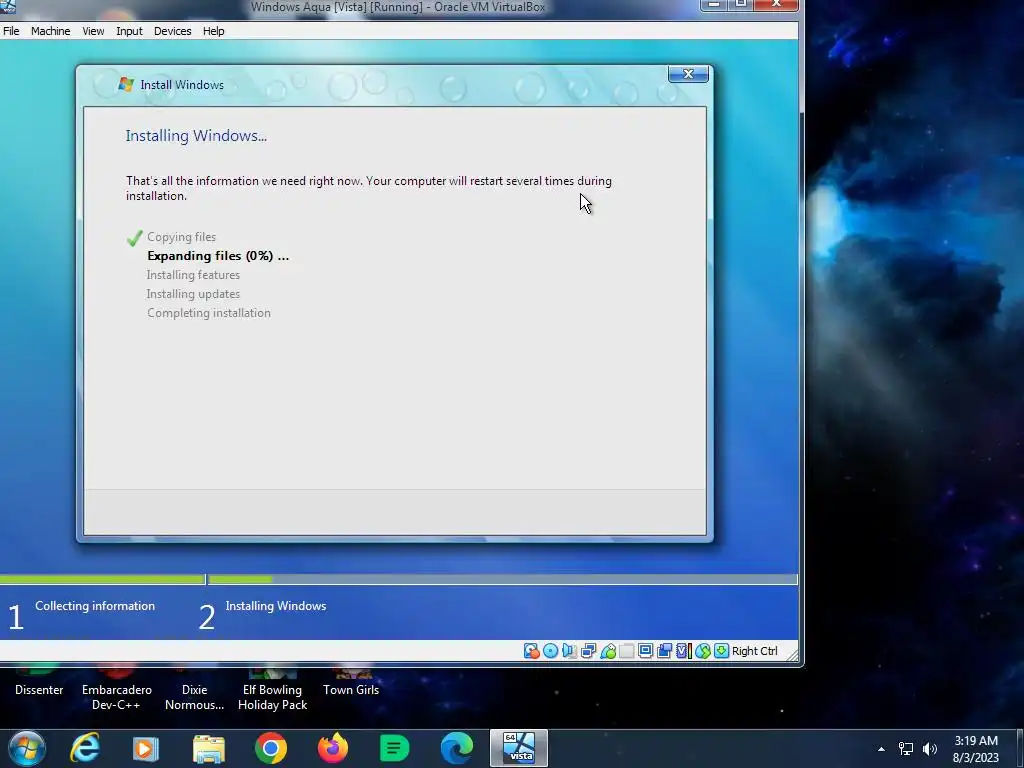Click the recording status icon
The image size is (1024, 768).
[665, 650]
